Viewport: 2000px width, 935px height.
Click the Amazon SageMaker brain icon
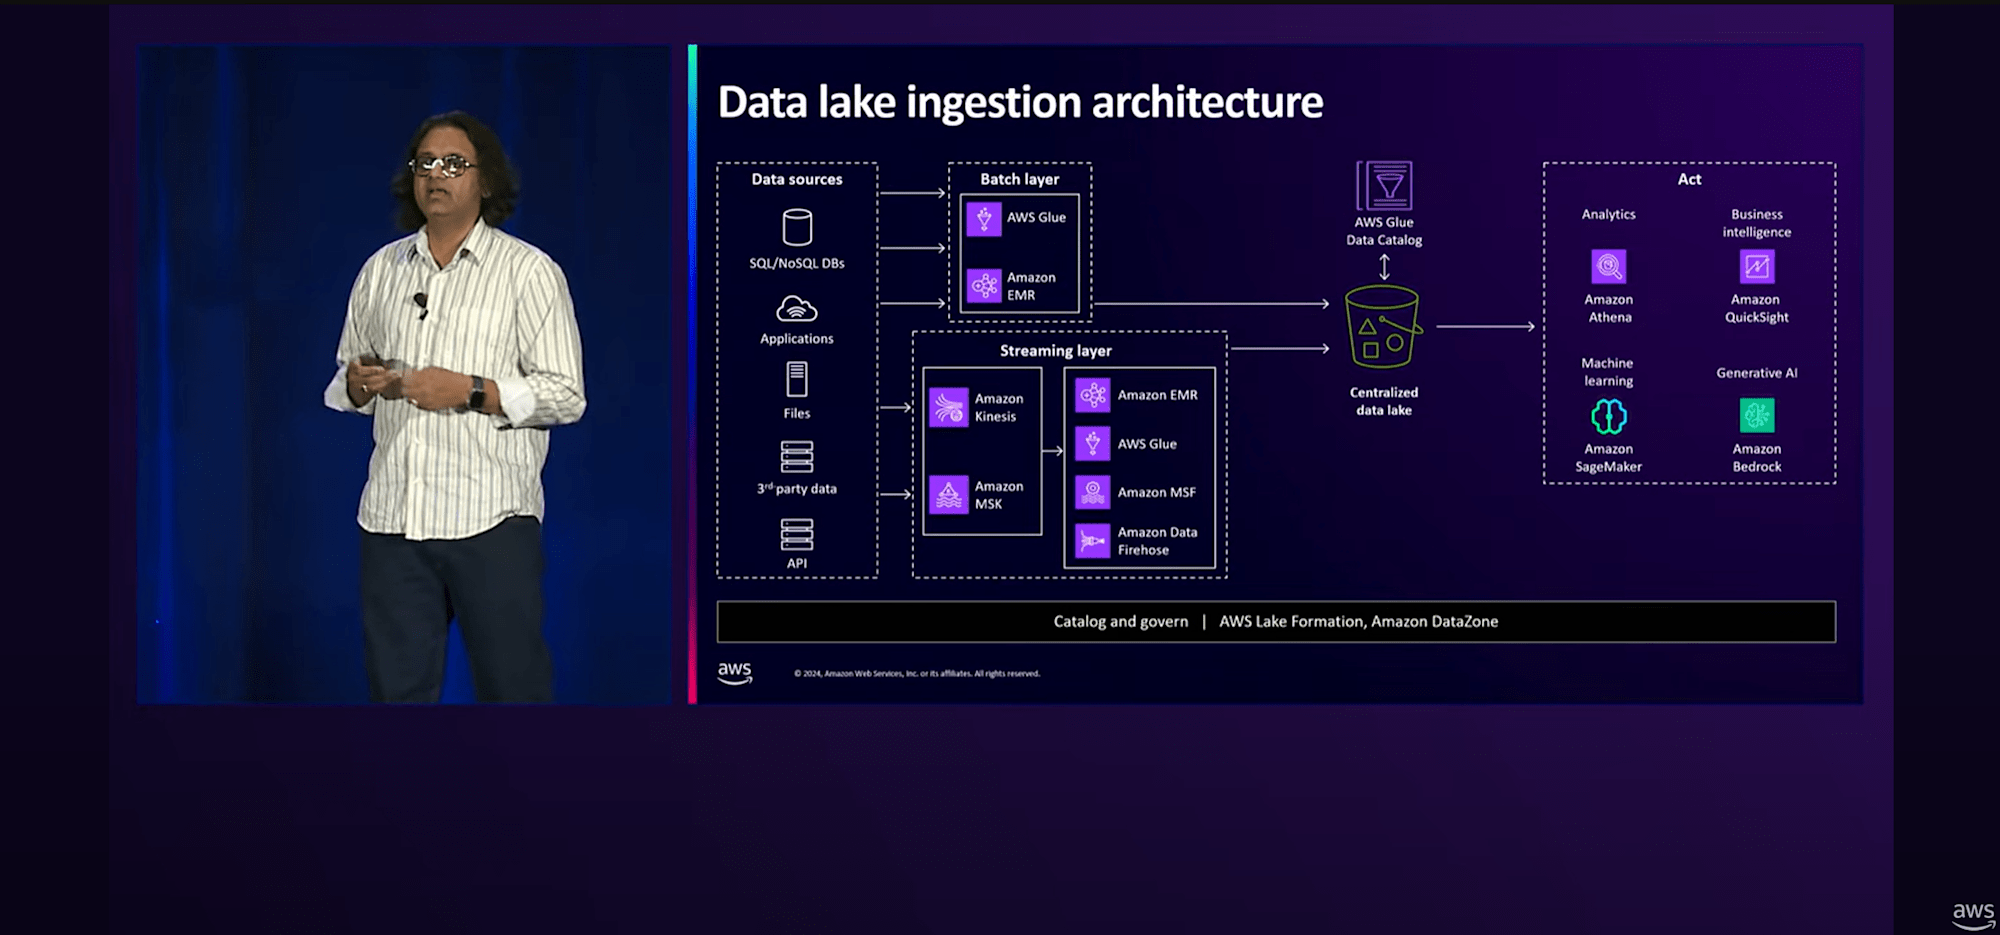coord(1609,416)
